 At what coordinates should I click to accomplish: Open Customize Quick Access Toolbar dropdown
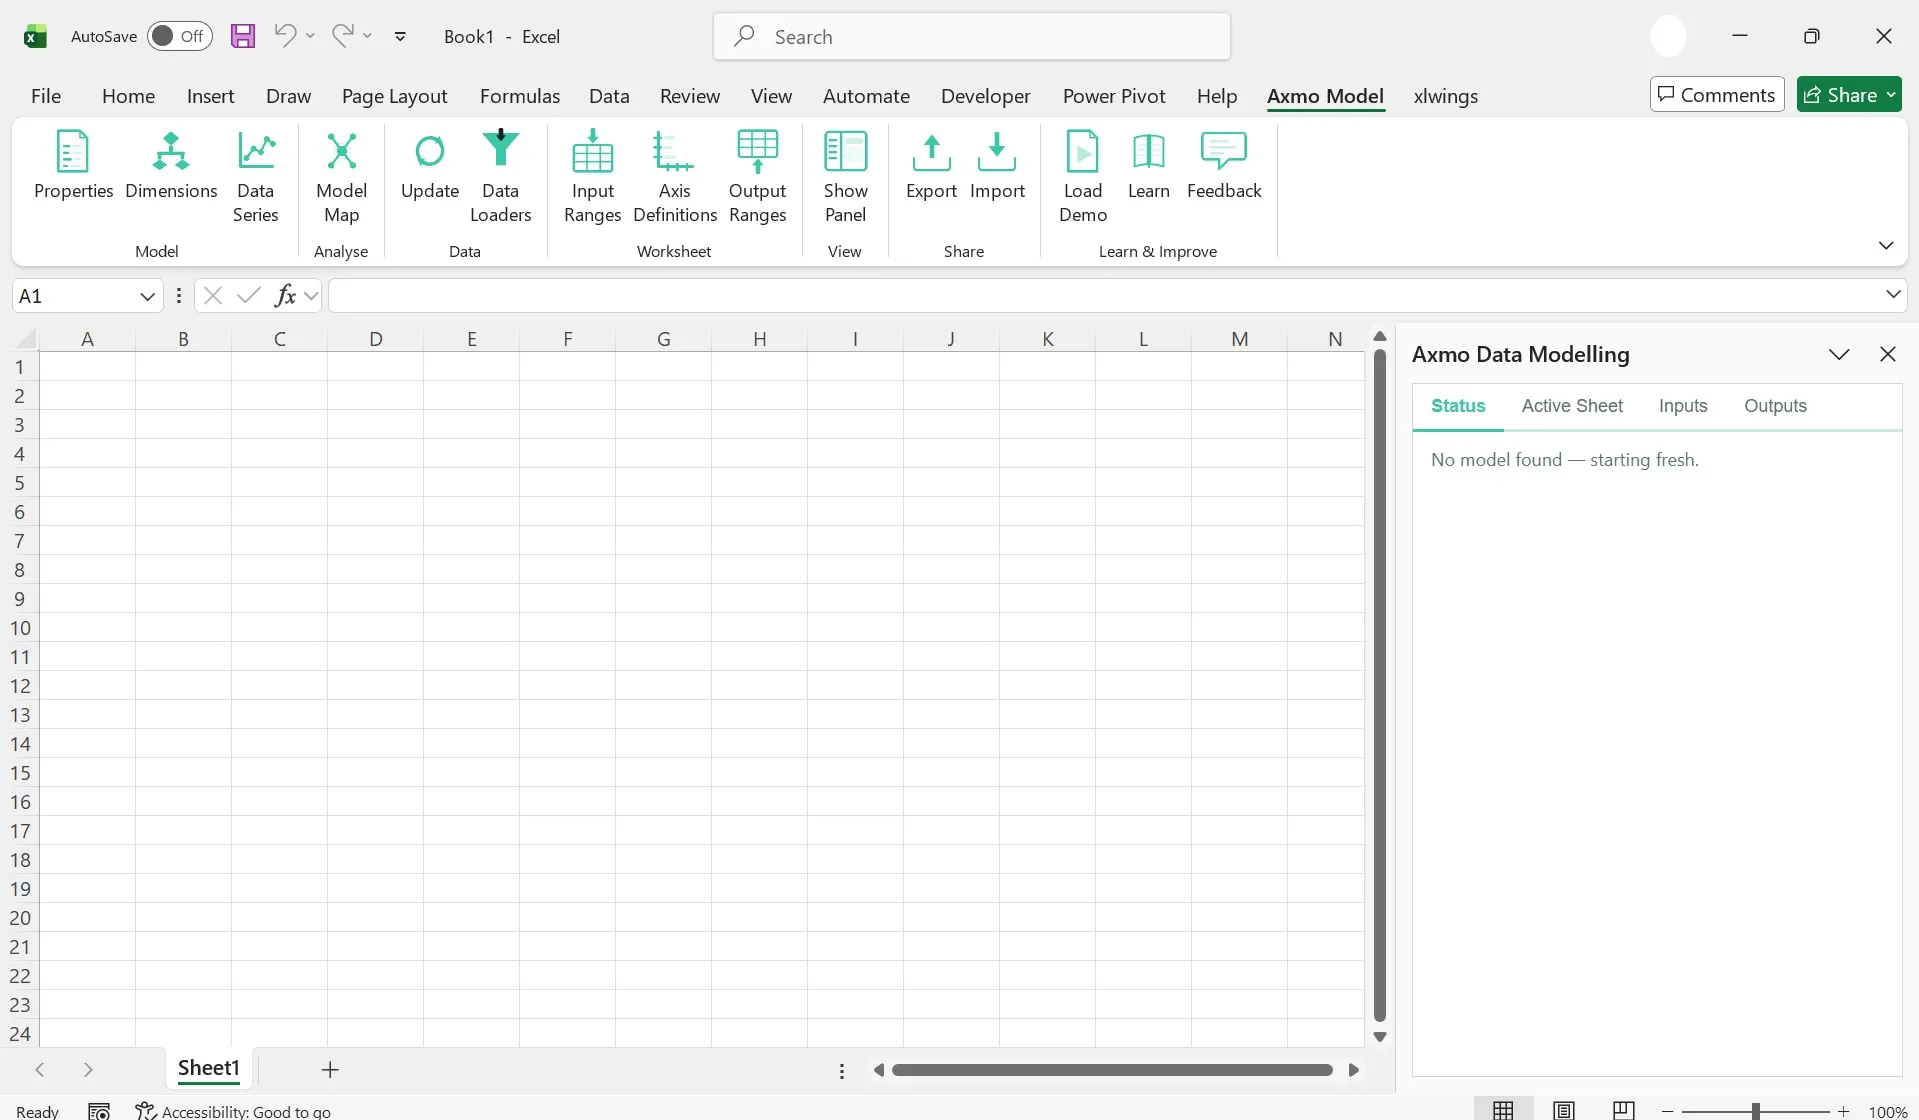click(400, 36)
